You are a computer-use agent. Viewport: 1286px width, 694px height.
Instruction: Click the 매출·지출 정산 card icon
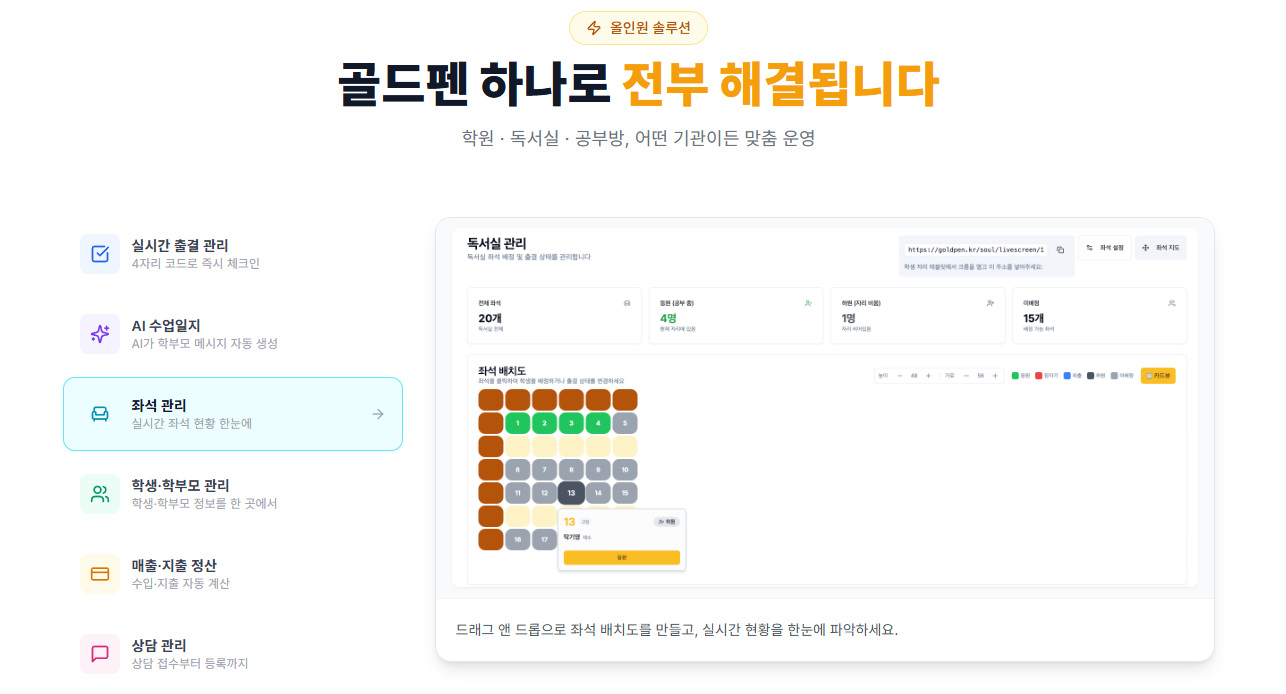100,572
